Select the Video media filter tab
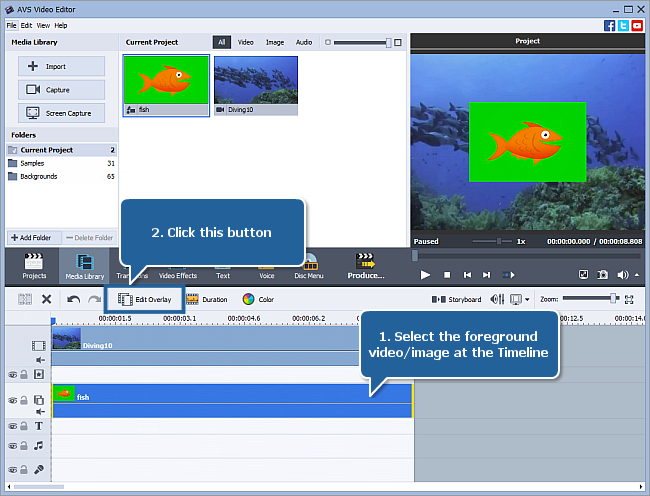The image size is (650, 496). coord(245,42)
